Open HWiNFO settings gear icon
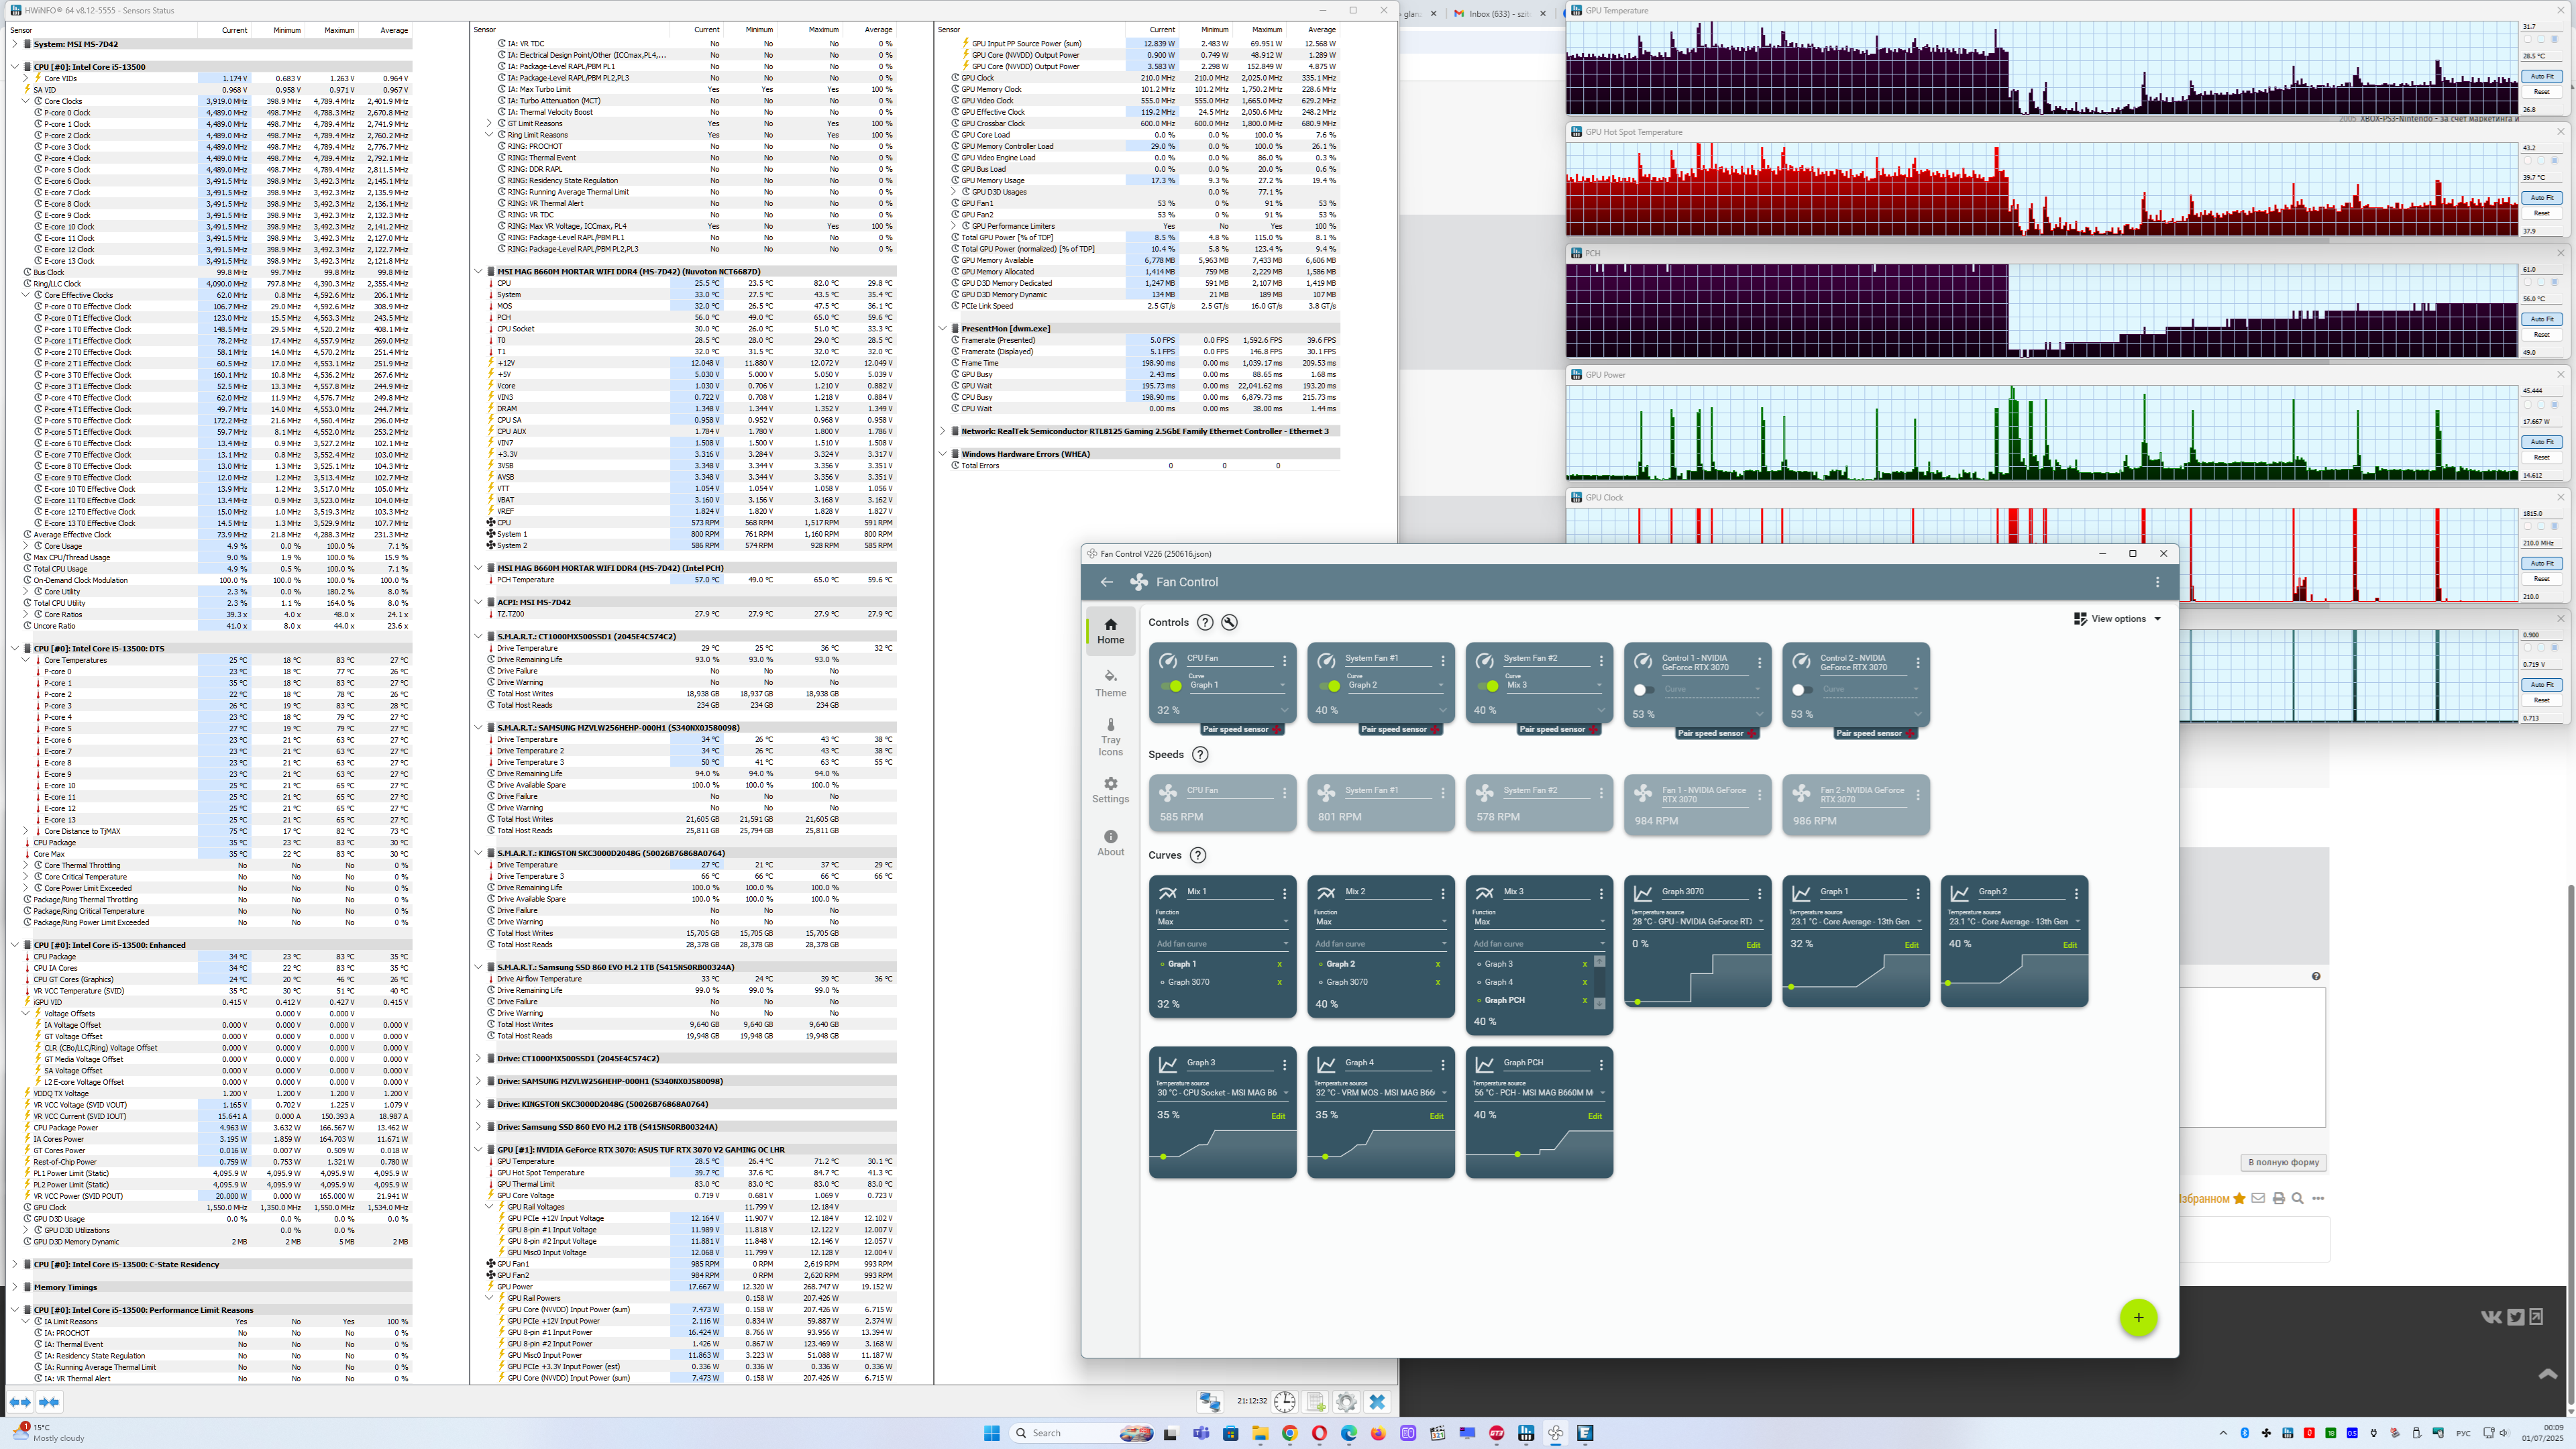 [1346, 1402]
